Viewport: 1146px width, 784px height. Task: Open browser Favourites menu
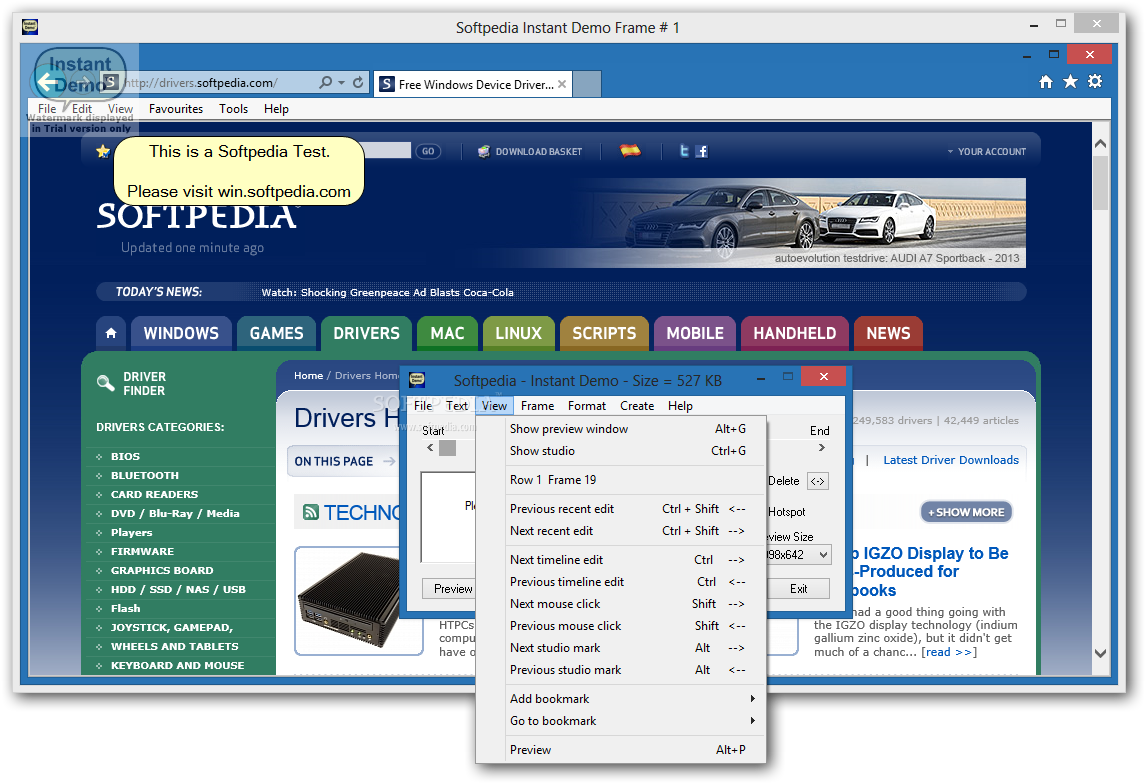point(175,109)
